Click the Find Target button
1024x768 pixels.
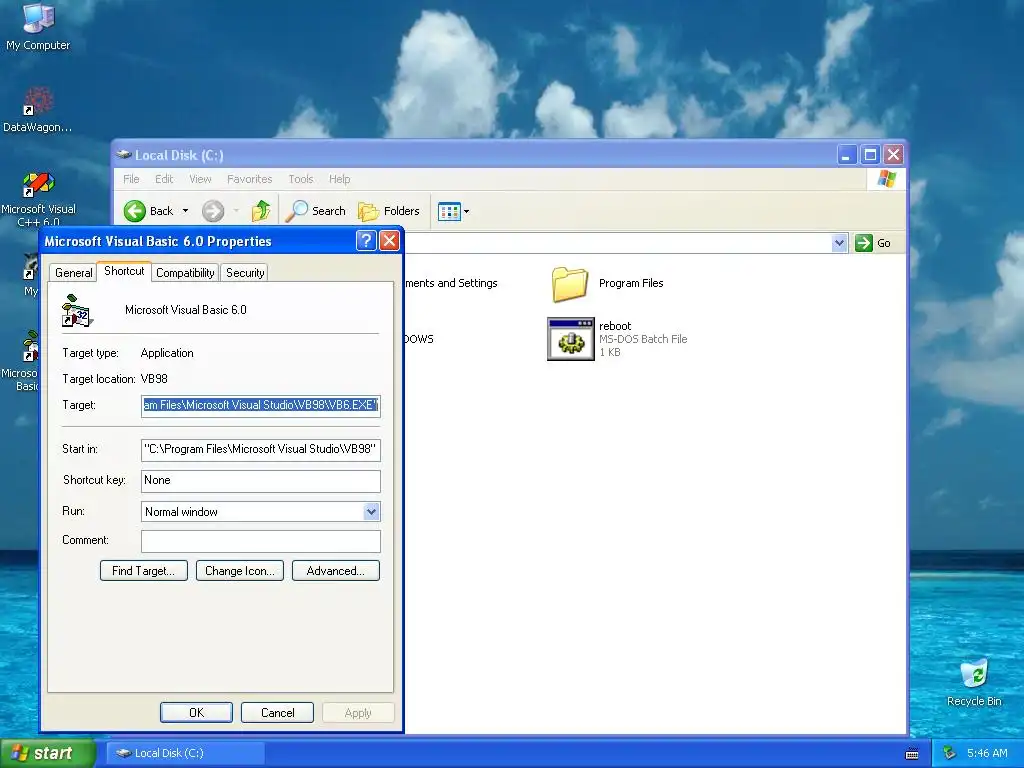(144, 571)
